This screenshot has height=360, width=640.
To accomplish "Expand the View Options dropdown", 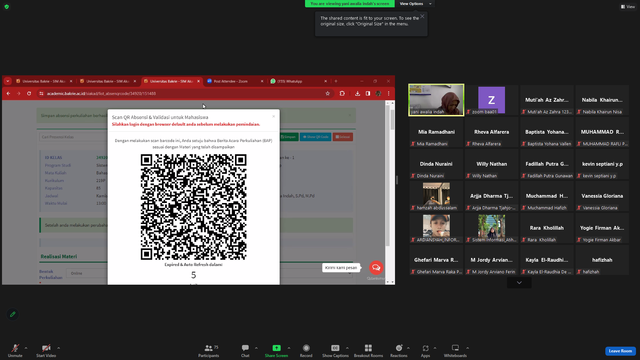I will pos(416,4).
